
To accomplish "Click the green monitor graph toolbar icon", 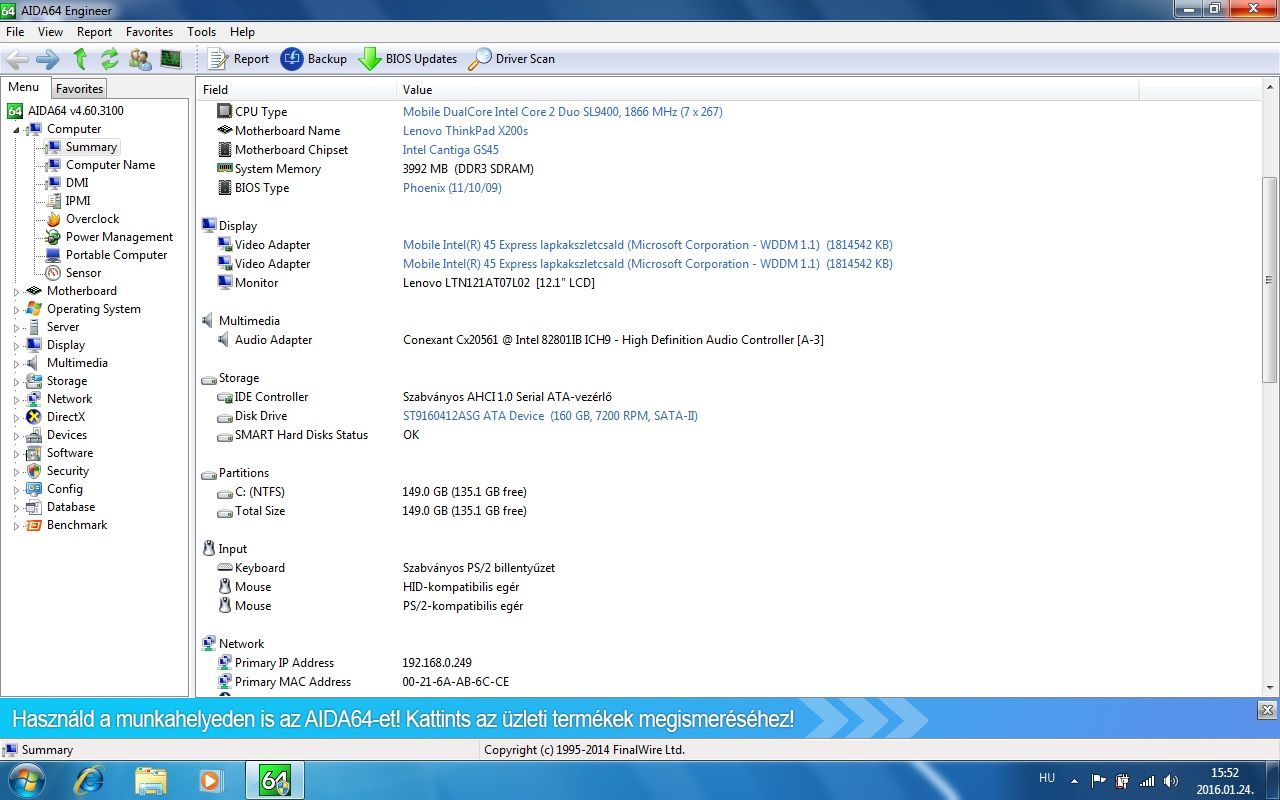I will pyautogui.click(x=171, y=59).
